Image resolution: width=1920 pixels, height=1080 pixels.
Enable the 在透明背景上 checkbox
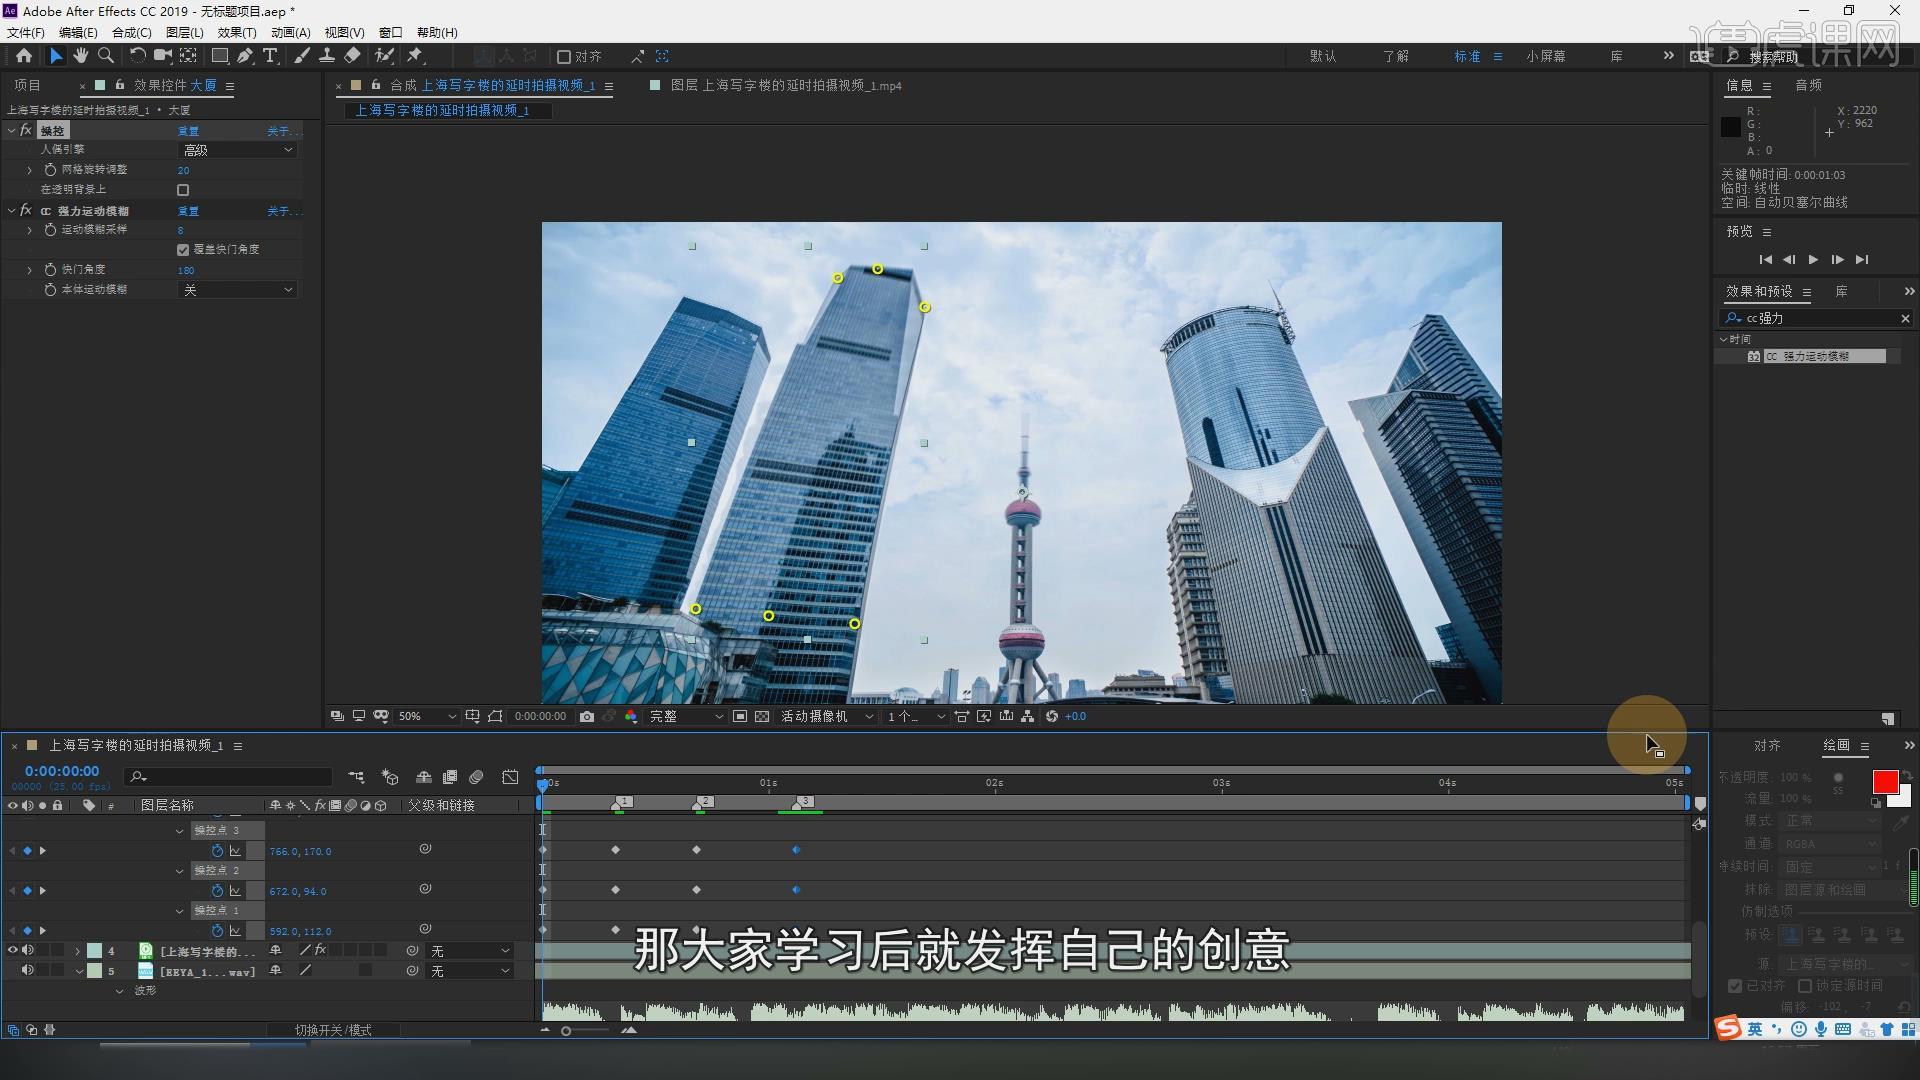point(183,190)
